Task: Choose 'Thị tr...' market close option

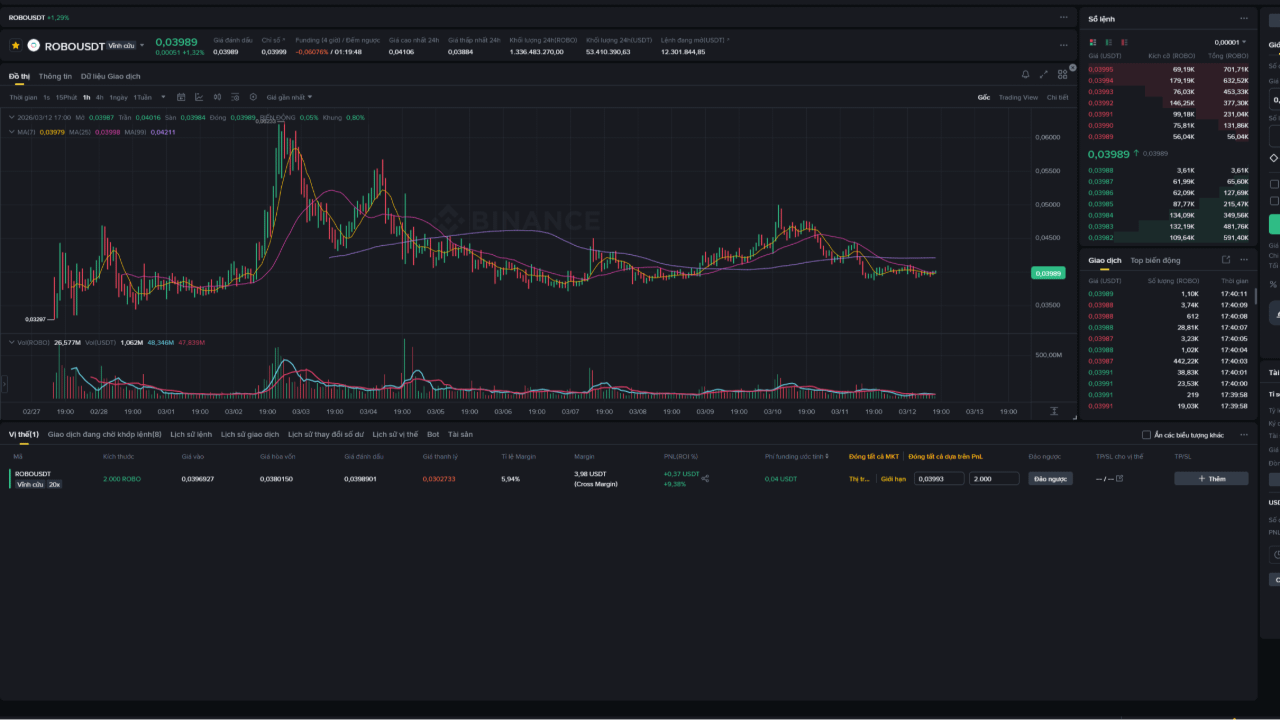Action: (x=860, y=479)
